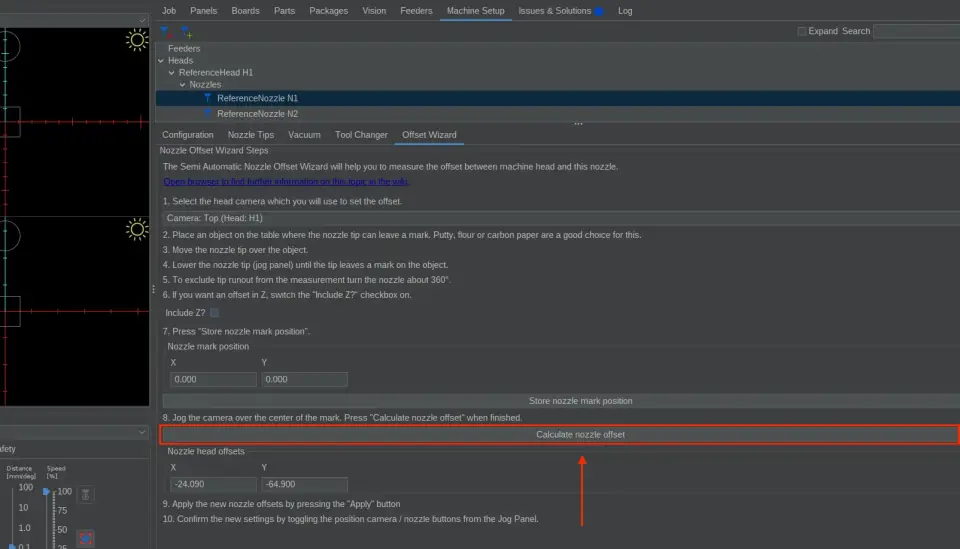Toggle the top camera light sun icon

137,40
